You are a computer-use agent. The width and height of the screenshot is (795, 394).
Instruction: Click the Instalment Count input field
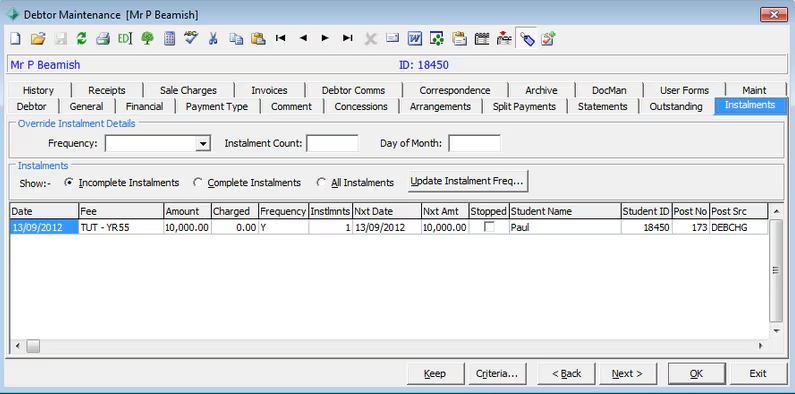coord(332,144)
